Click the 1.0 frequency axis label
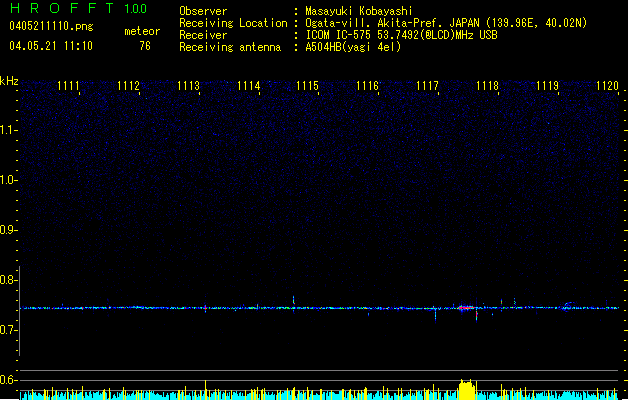This screenshot has width=629, height=400. coord(8,180)
